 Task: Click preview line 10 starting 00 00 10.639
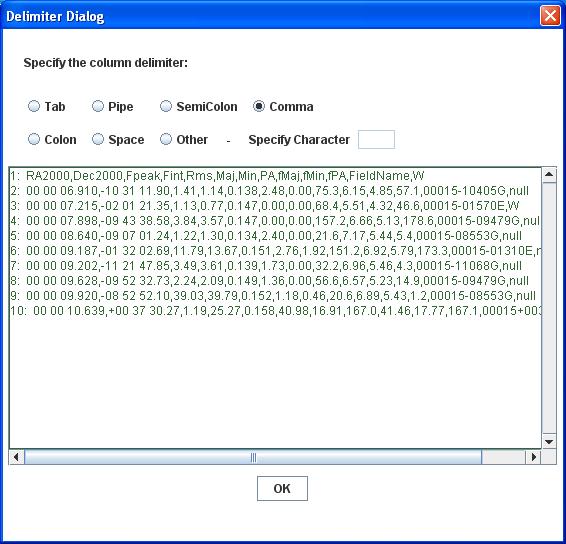coord(275,310)
